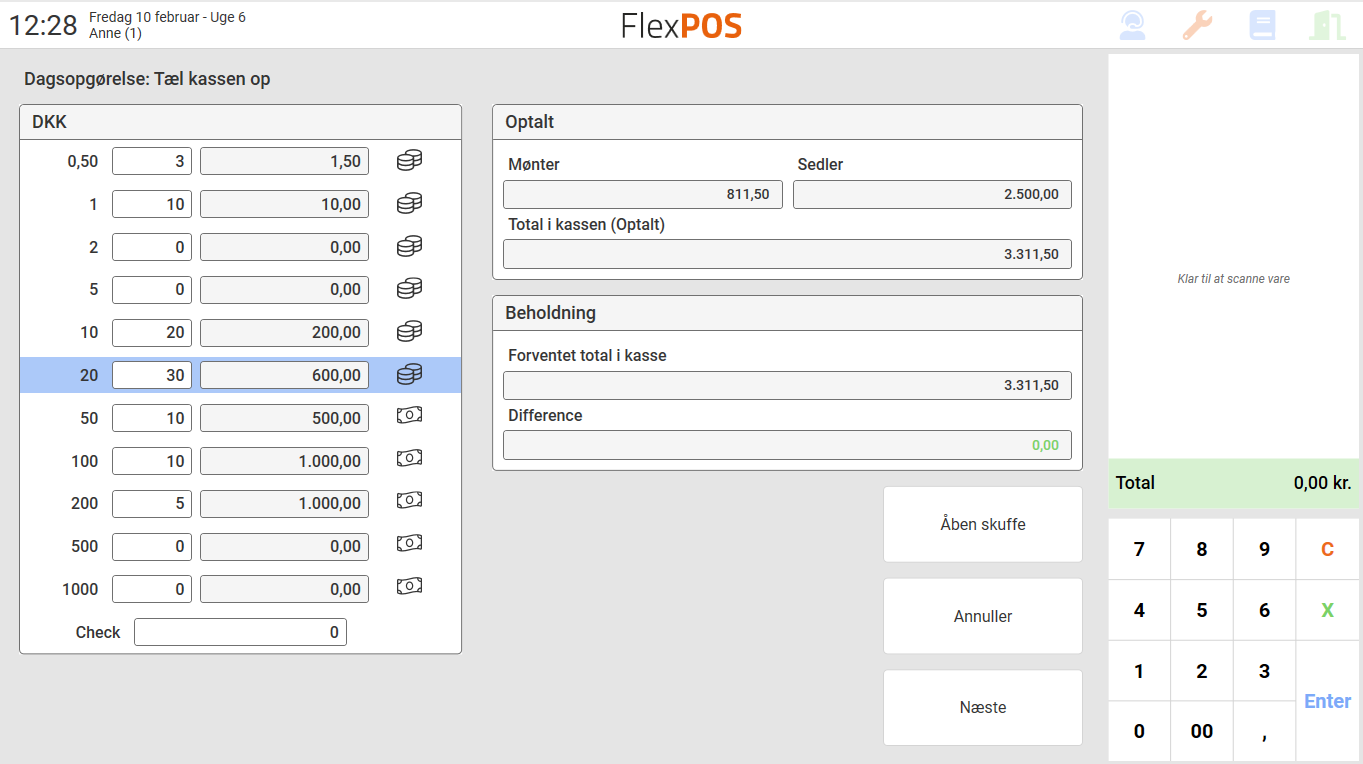Log out using the green door icon
Viewport: 1363px width, 764px height.
point(1327,24)
